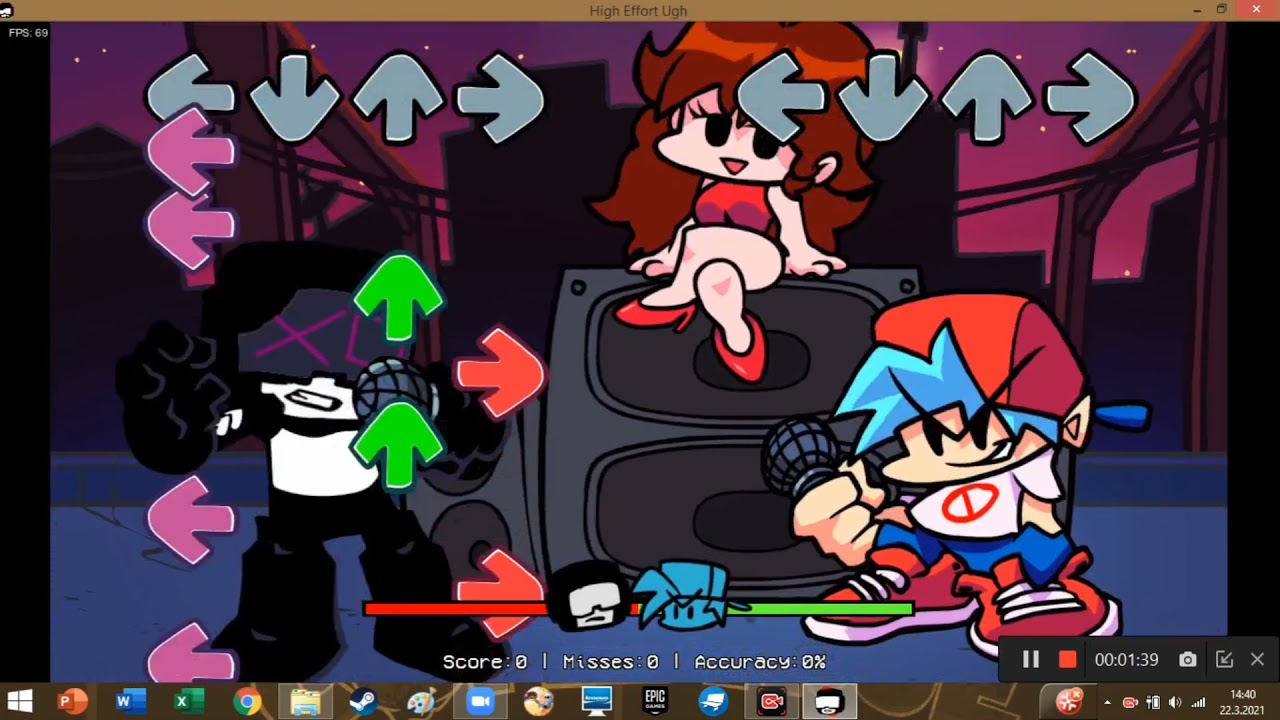Screen dimensions: 1280x720
Task: Click the green section of health bar
Action: tap(829, 607)
